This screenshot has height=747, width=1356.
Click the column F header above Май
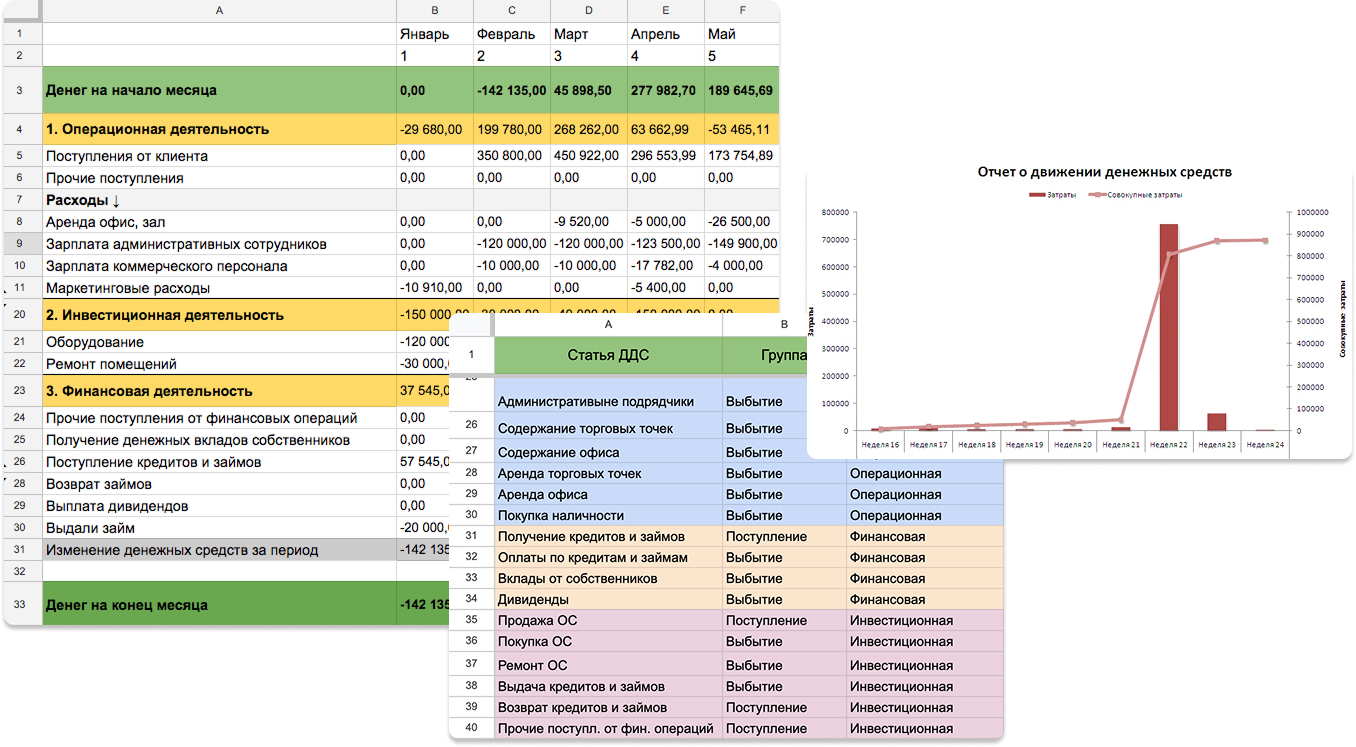pyautogui.click(x=740, y=11)
